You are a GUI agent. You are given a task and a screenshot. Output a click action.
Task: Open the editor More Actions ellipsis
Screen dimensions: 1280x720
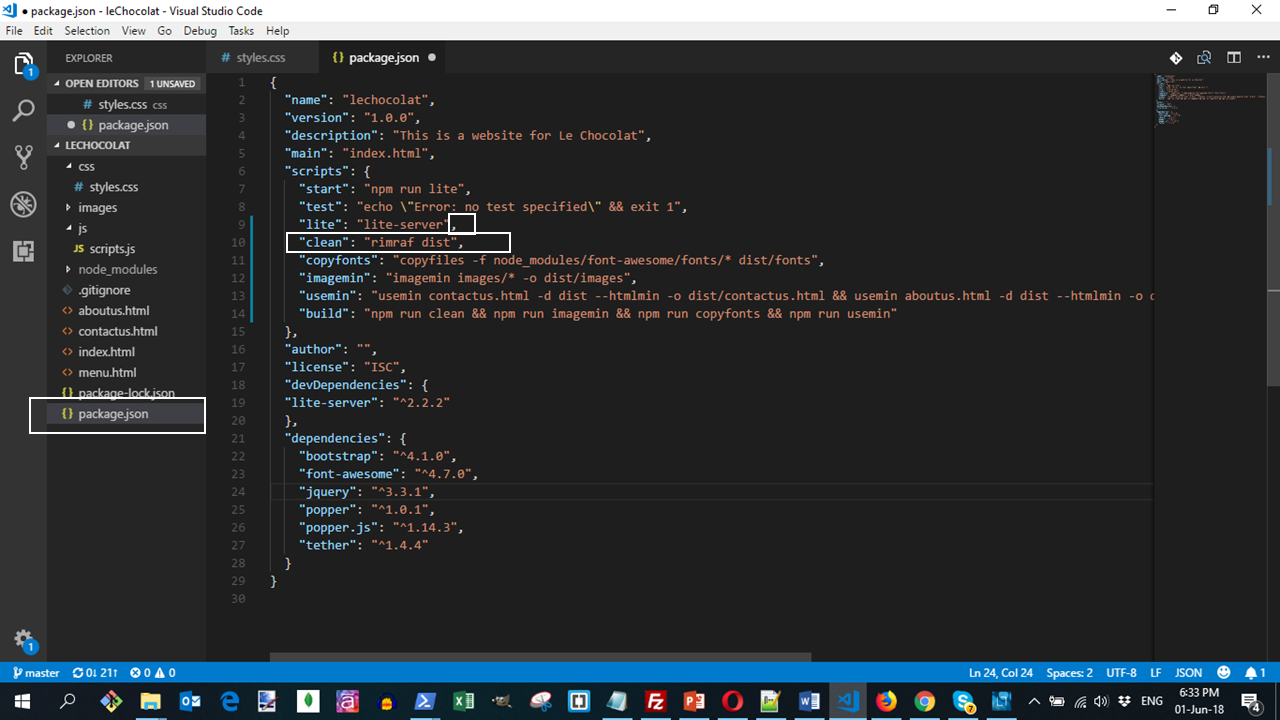pyautogui.click(x=1260, y=58)
